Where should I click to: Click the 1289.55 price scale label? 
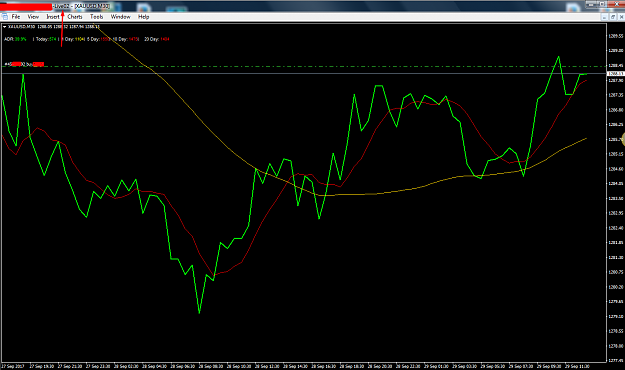616,36
